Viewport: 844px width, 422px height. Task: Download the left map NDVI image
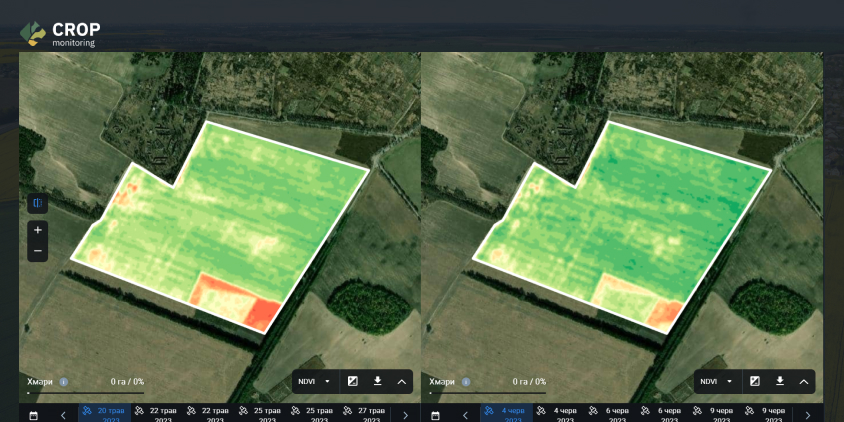click(x=377, y=381)
